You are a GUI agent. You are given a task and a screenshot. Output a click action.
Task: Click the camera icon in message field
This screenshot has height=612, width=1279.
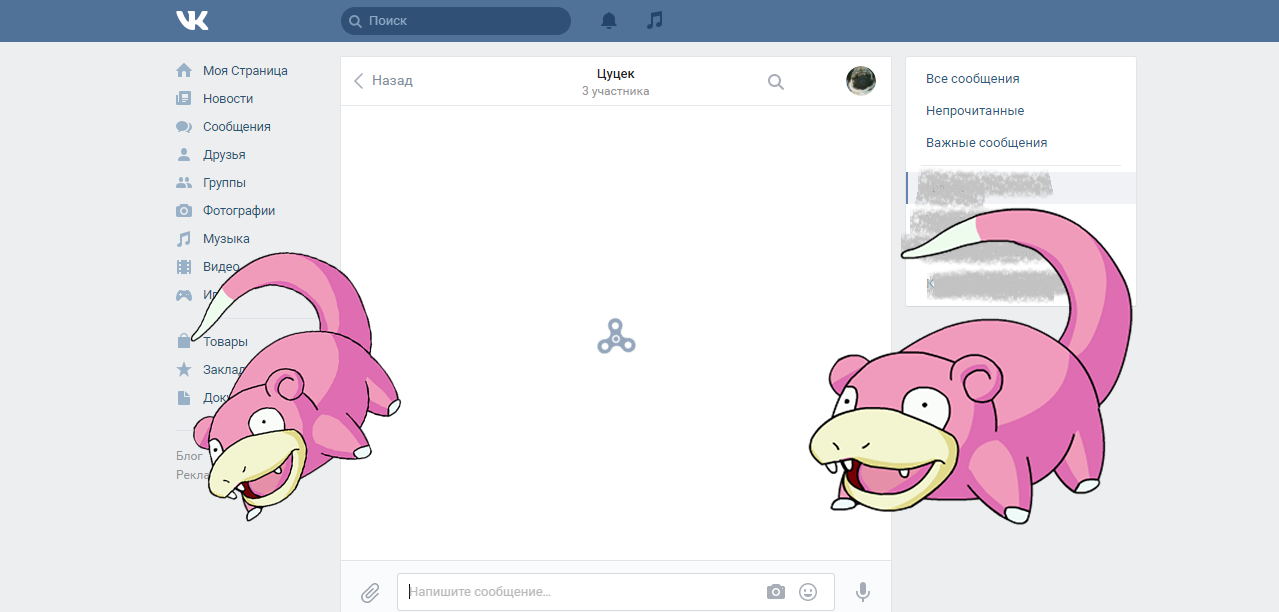click(776, 592)
